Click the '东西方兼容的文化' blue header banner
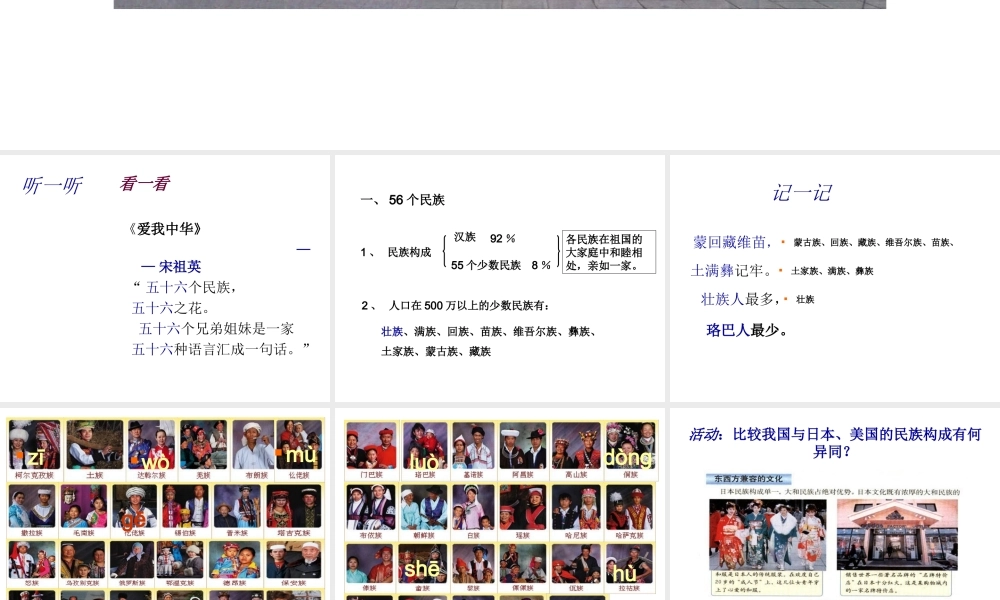The height and width of the screenshot is (600, 1000). tap(751, 479)
